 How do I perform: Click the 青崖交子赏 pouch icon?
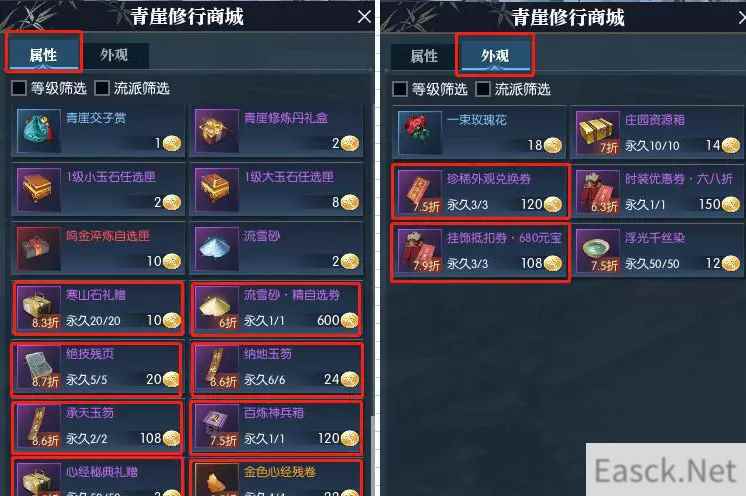pos(39,131)
